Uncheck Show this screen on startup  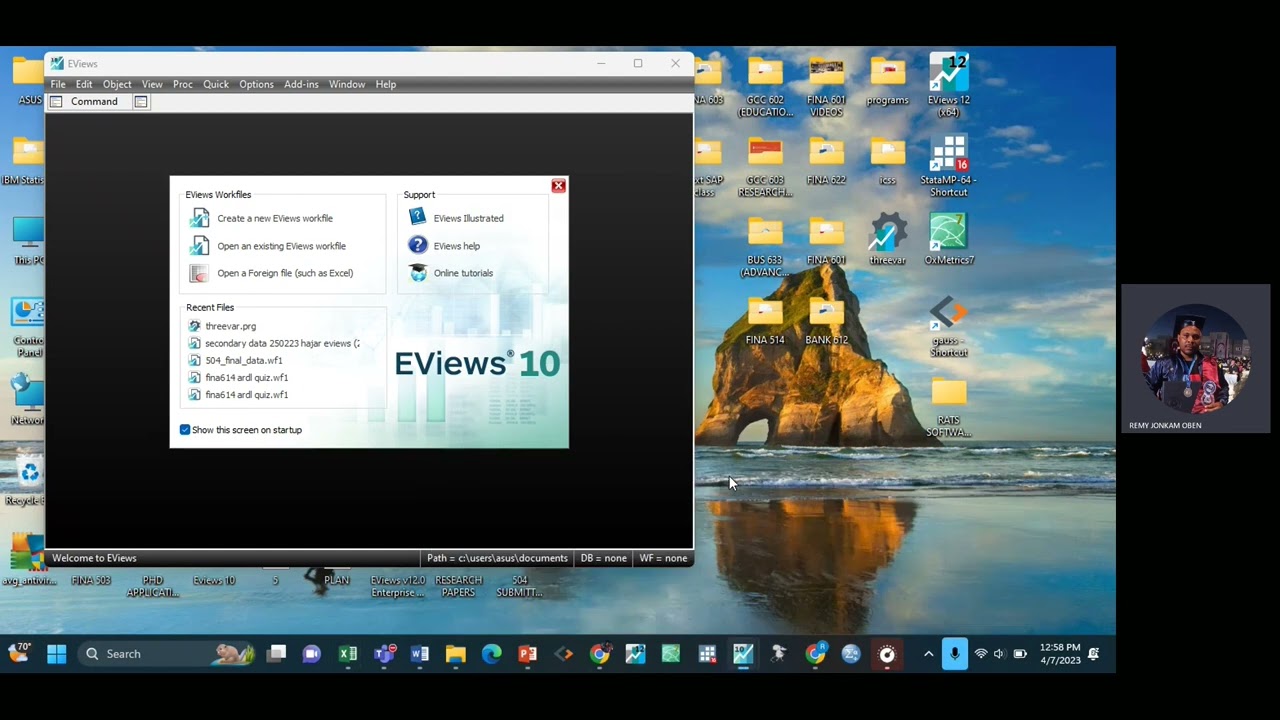185,430
